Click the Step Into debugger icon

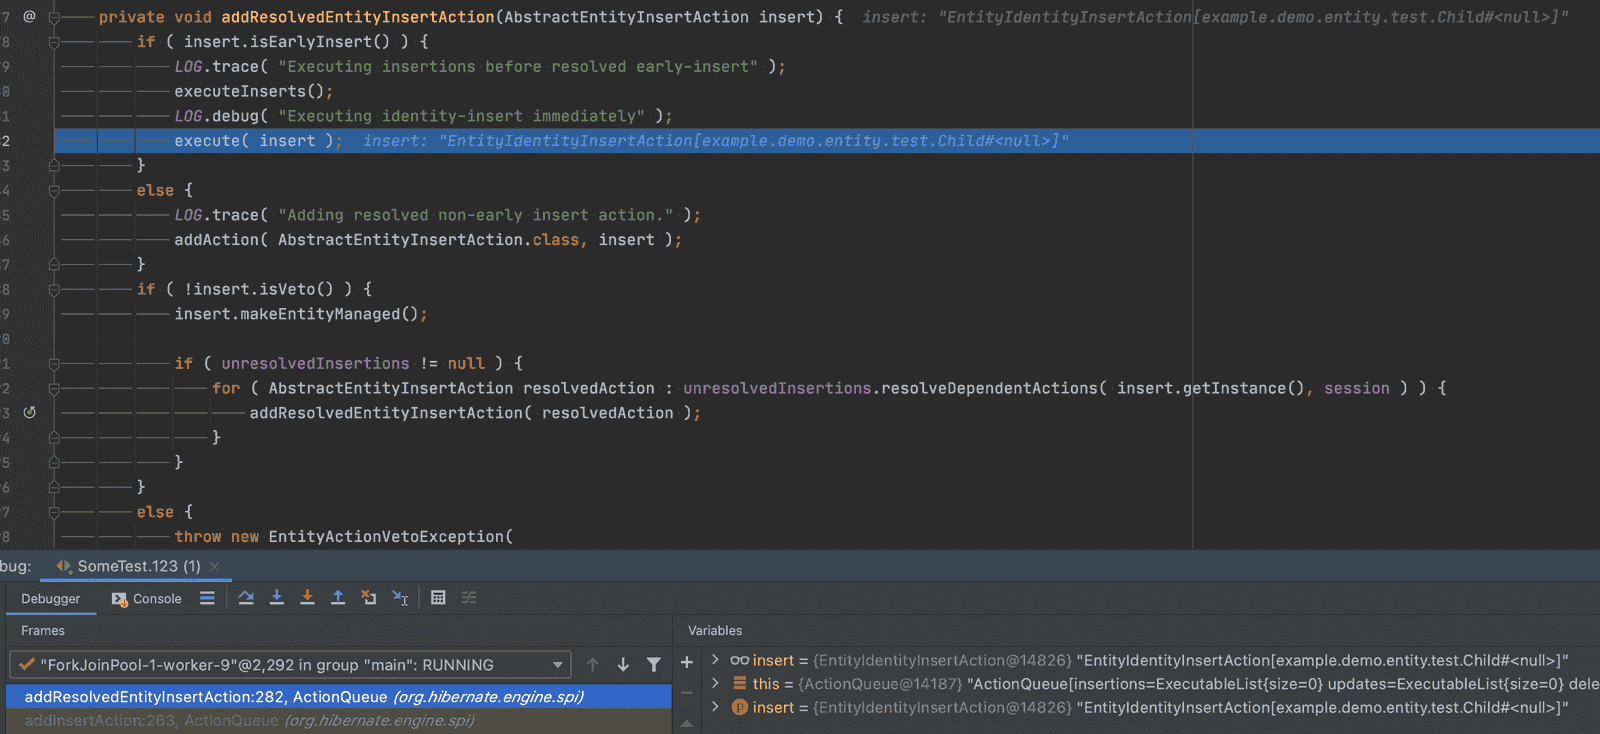point(277,598)
